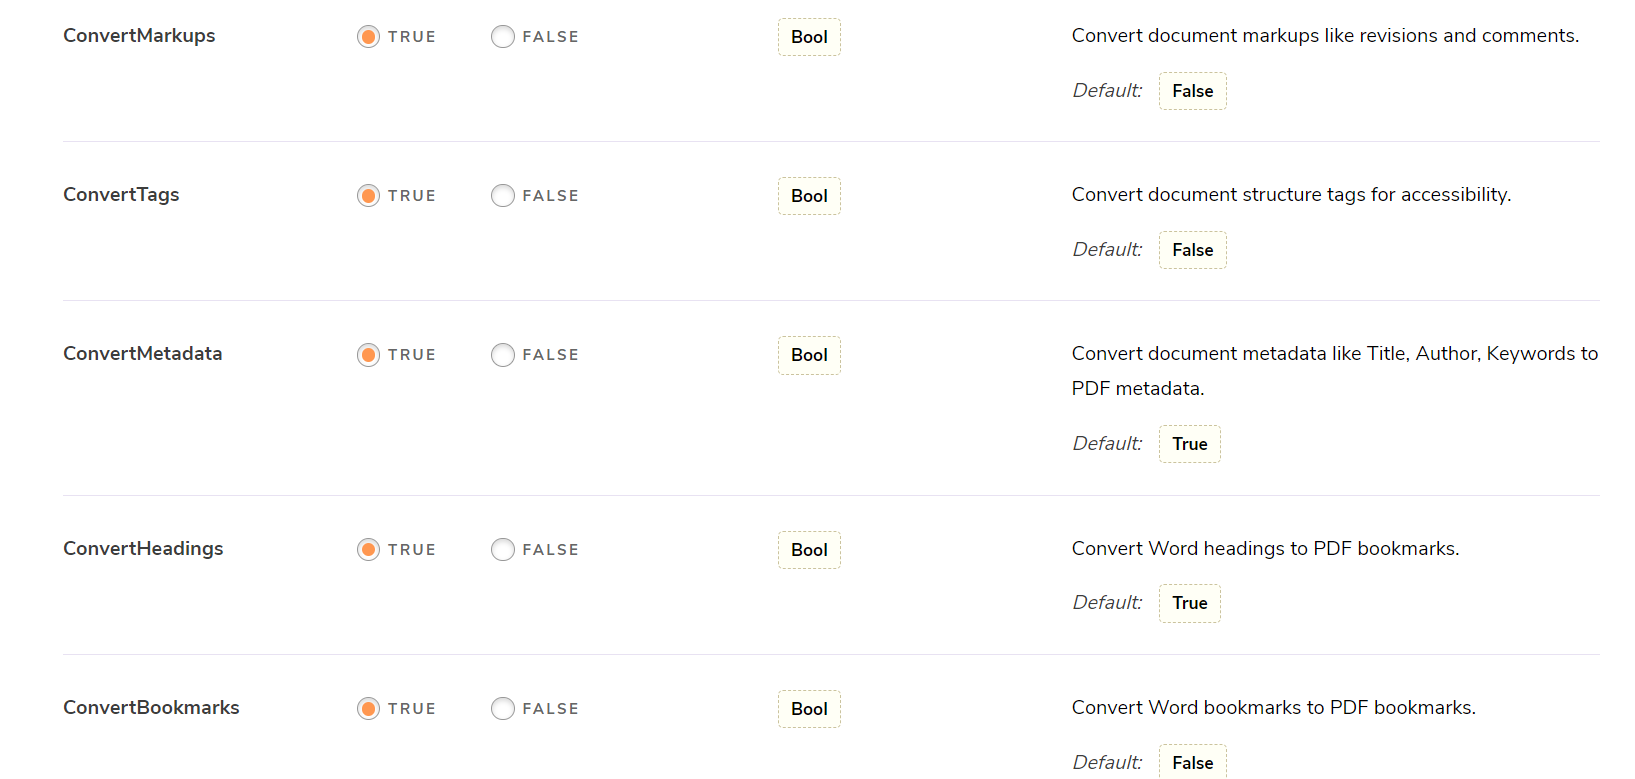Image resolution: width=1635 pixels, height=779 pixels.
Task: Enable ConvertBookmarks by selecting TRUE
Action: pos(369,708)
